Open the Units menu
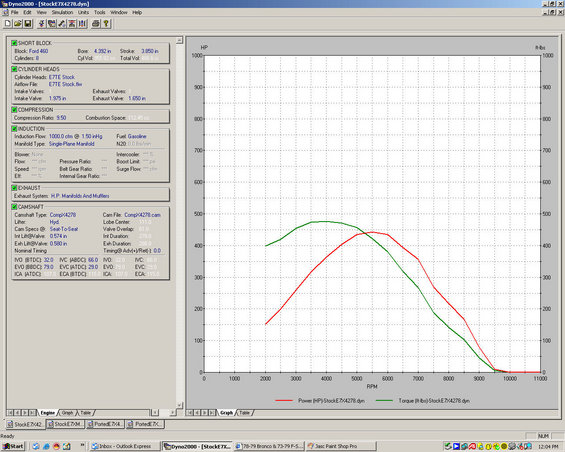 (83, 12)
